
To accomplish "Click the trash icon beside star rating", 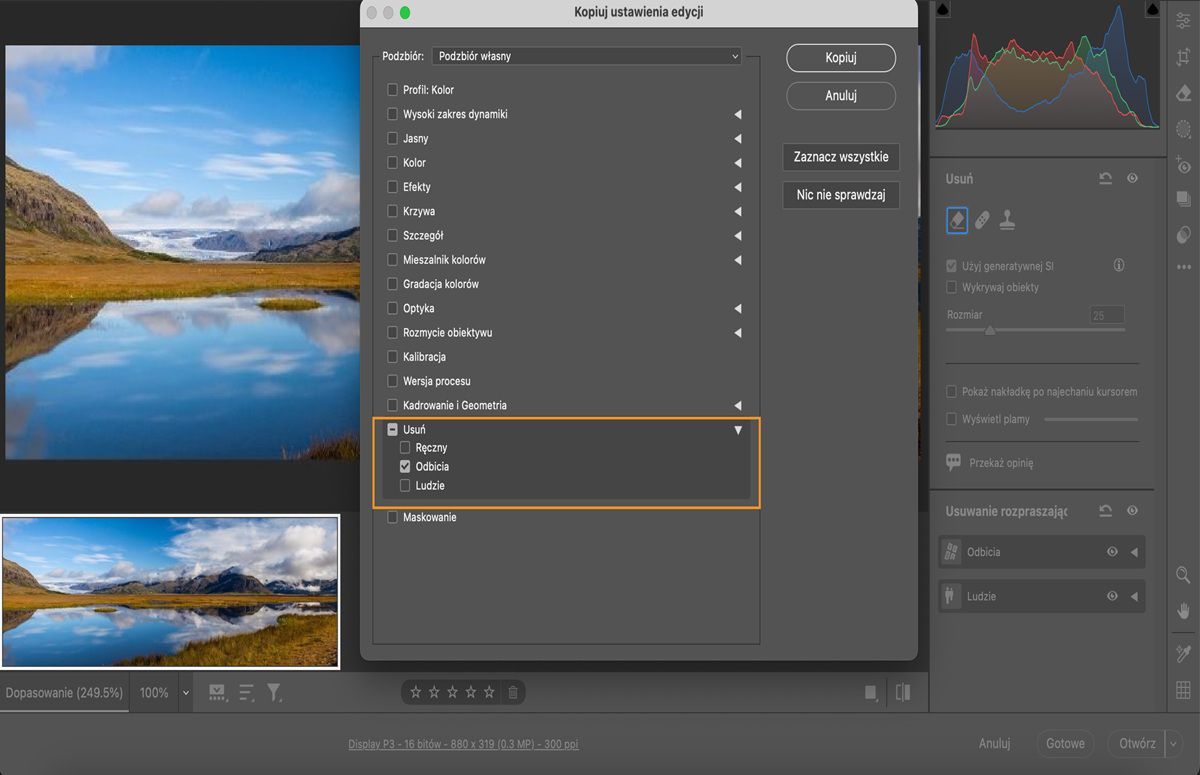I will tap(513, 692).
